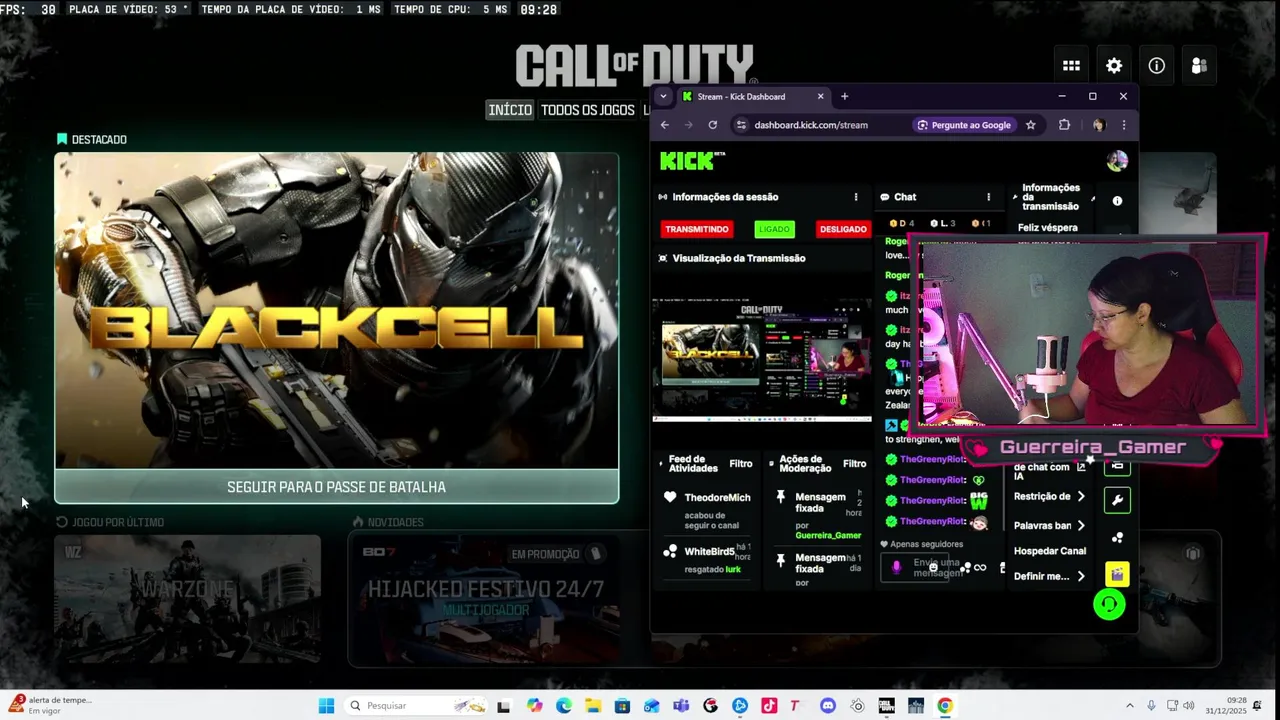Screen dimensions: 1280x720
Task: Open Chrome extensions puzzle icon
Action: pyautogui.click(x=1064, y=125)
